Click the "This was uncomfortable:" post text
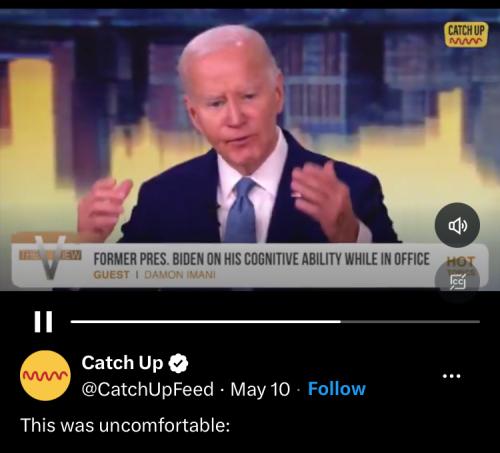500x453 pixels. (125, 425)
